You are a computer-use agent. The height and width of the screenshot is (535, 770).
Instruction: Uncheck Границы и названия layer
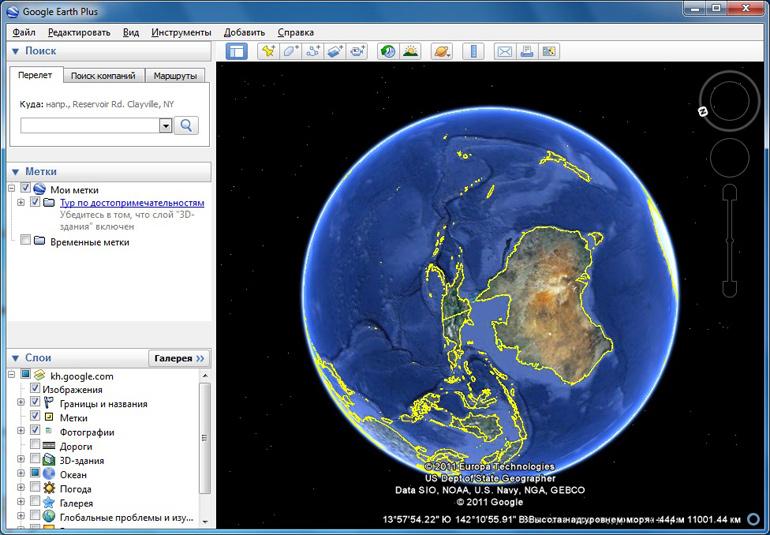[35, 403]
